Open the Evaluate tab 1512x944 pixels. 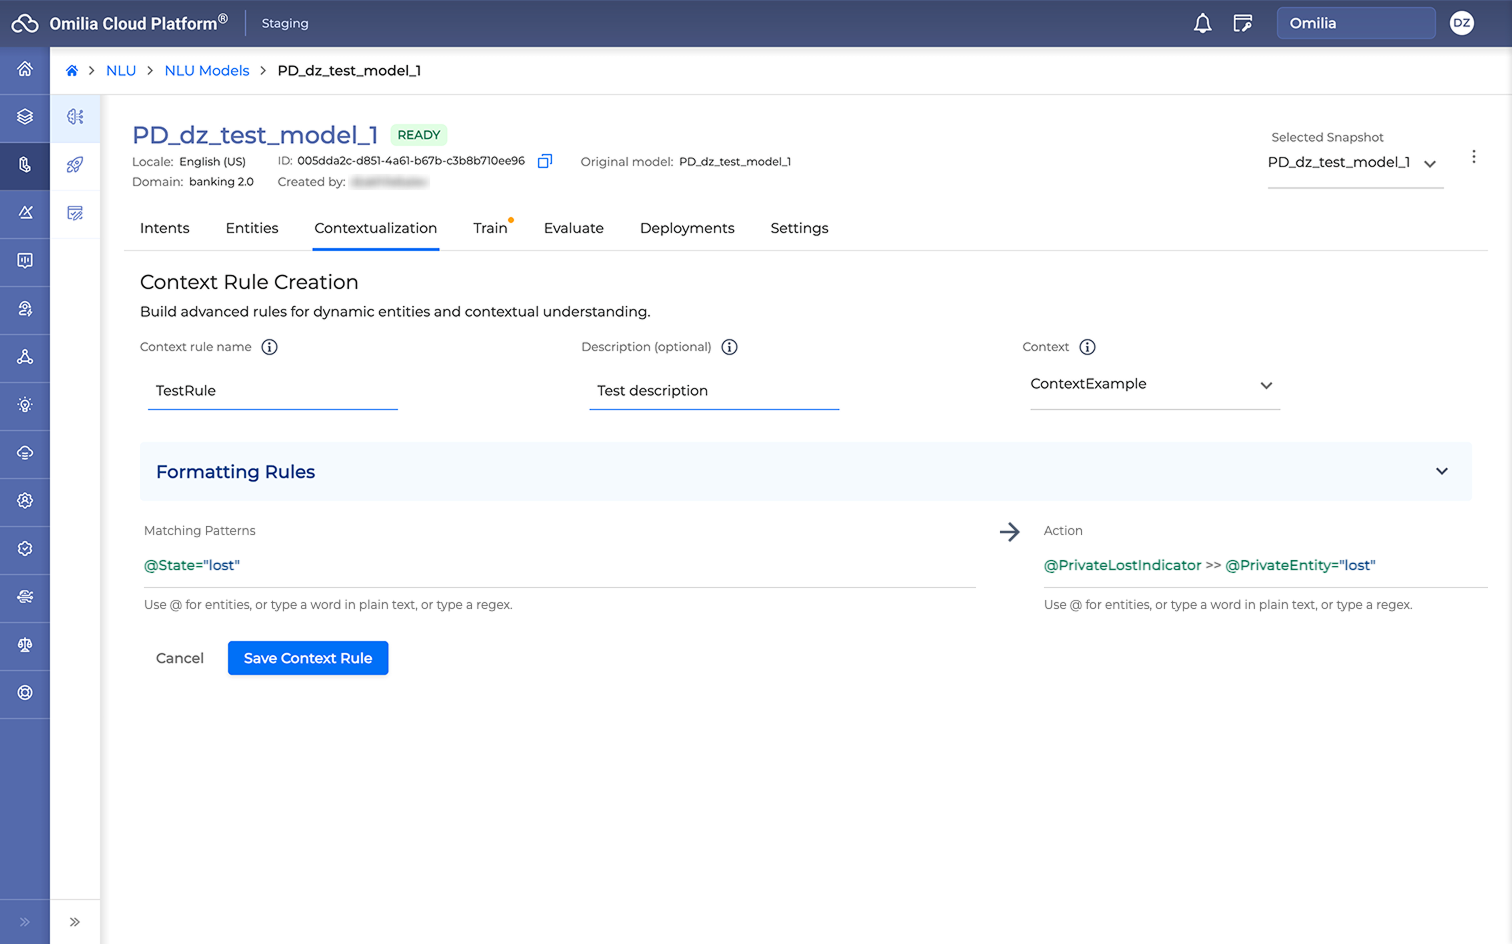[x=573, y=228]
